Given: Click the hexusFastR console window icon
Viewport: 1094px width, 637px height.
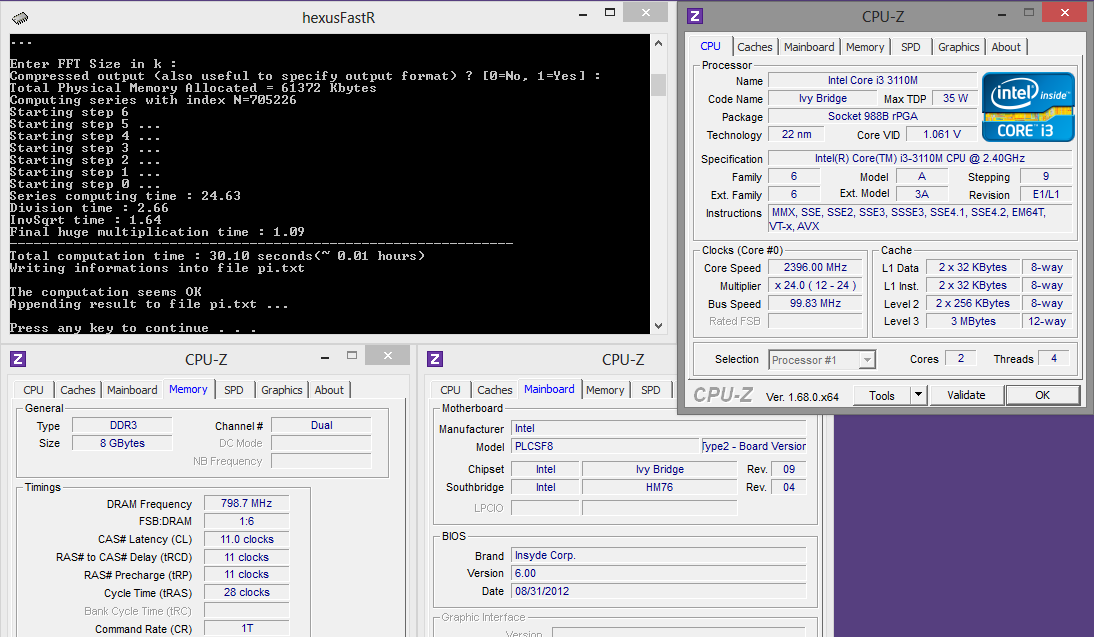Looking at the screenshot, I should (x=20, y=17).
